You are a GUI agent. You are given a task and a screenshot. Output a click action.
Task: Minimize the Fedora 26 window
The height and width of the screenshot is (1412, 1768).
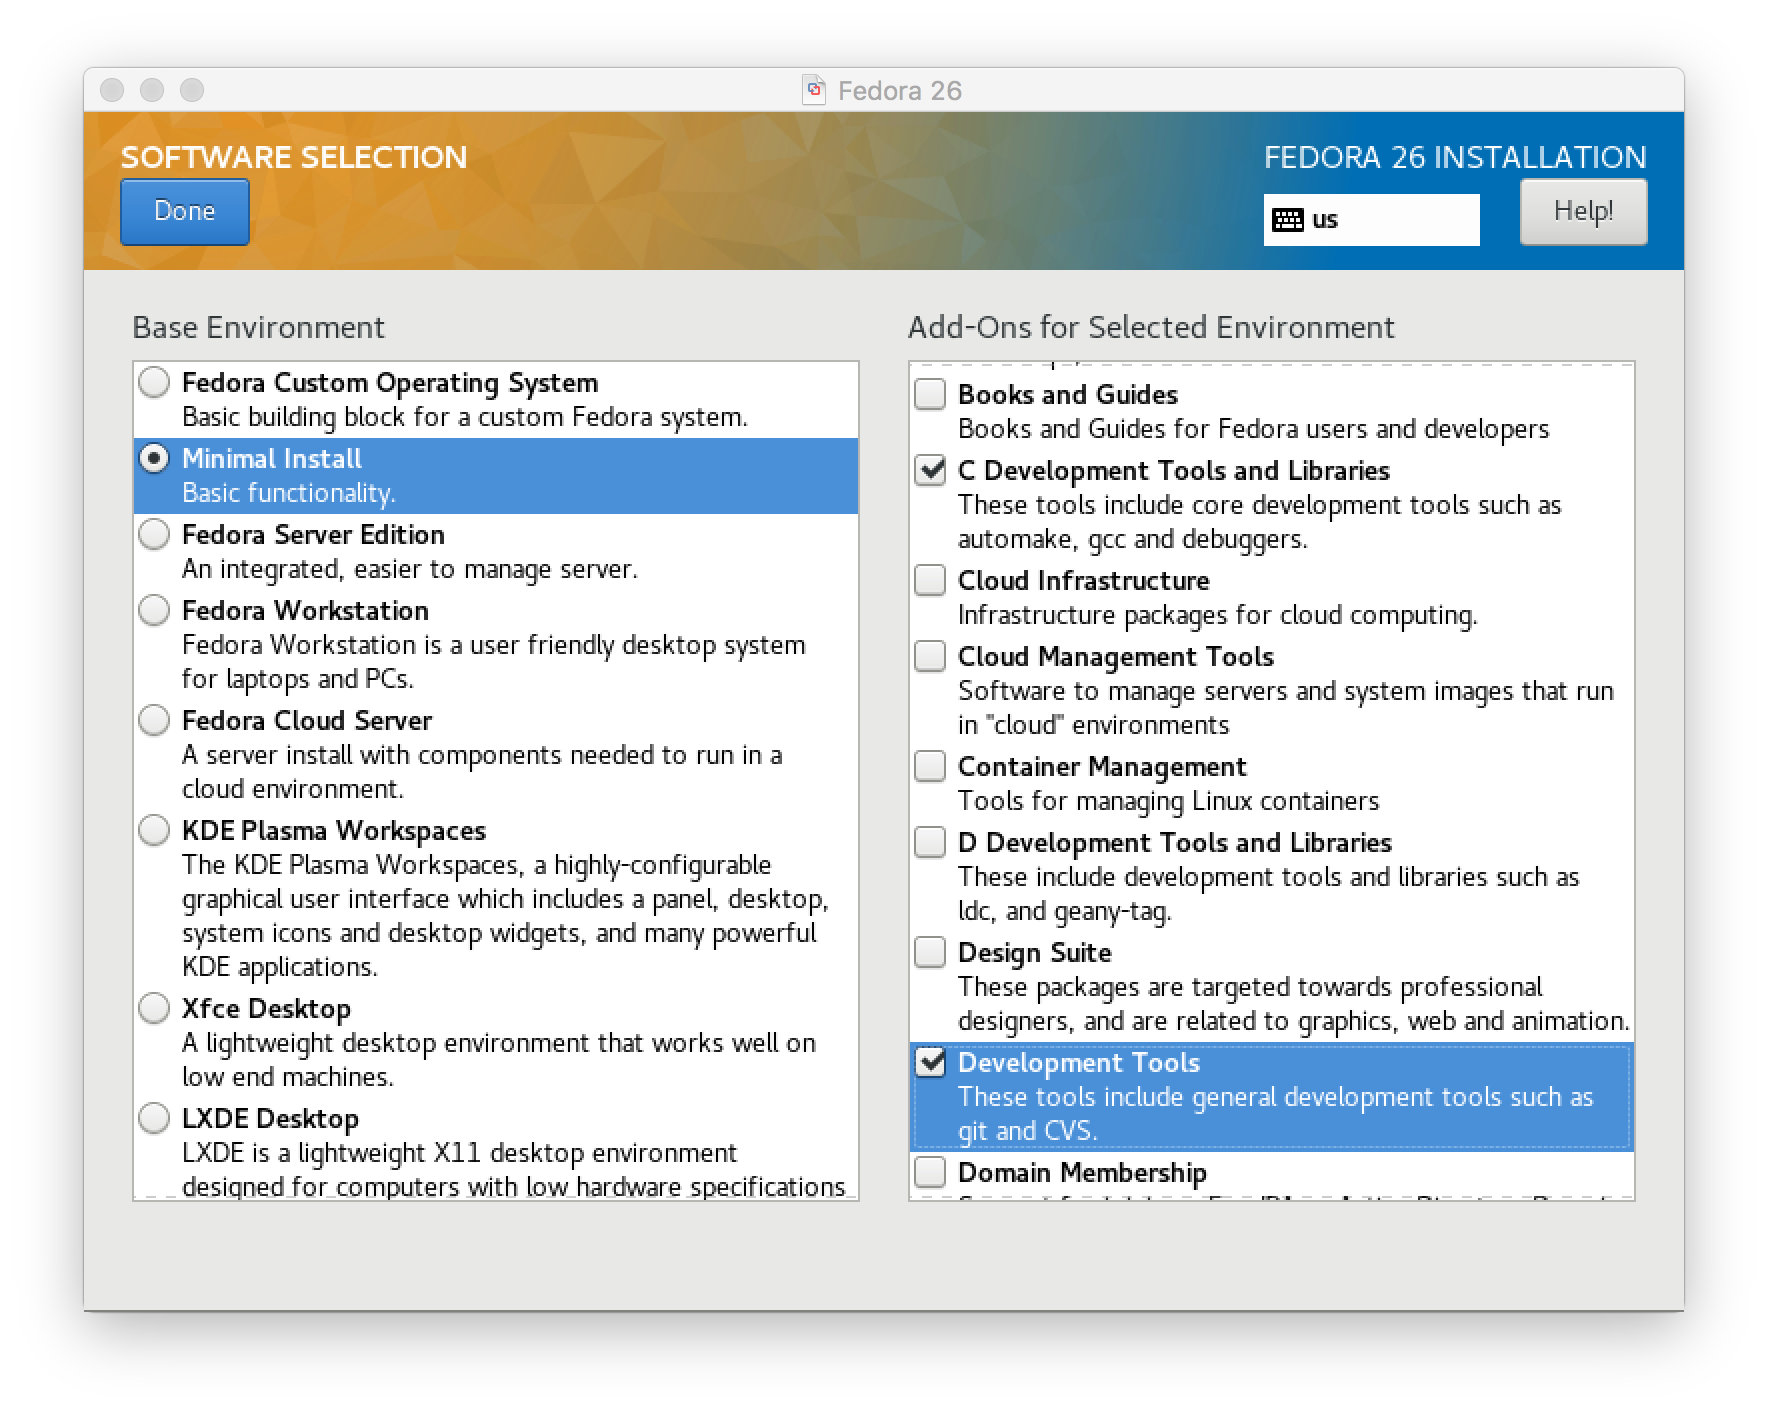[152, 90]
